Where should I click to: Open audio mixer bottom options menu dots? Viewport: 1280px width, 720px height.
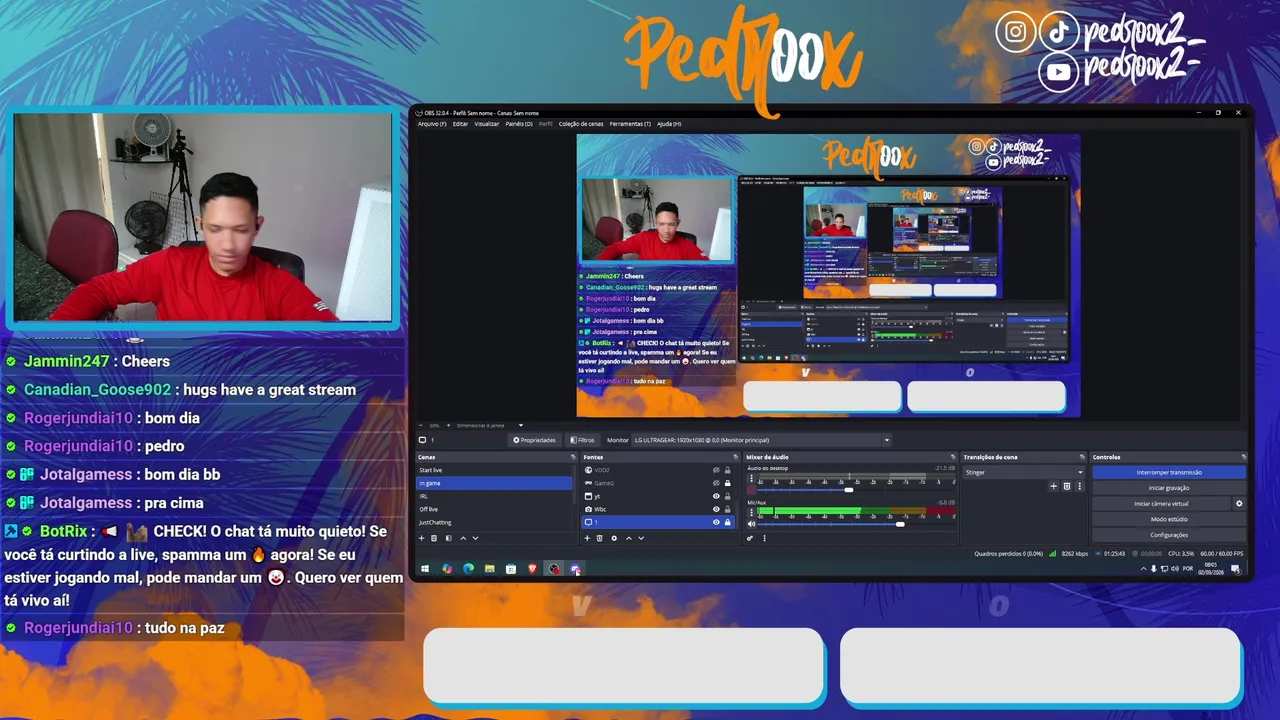[764, 538]
